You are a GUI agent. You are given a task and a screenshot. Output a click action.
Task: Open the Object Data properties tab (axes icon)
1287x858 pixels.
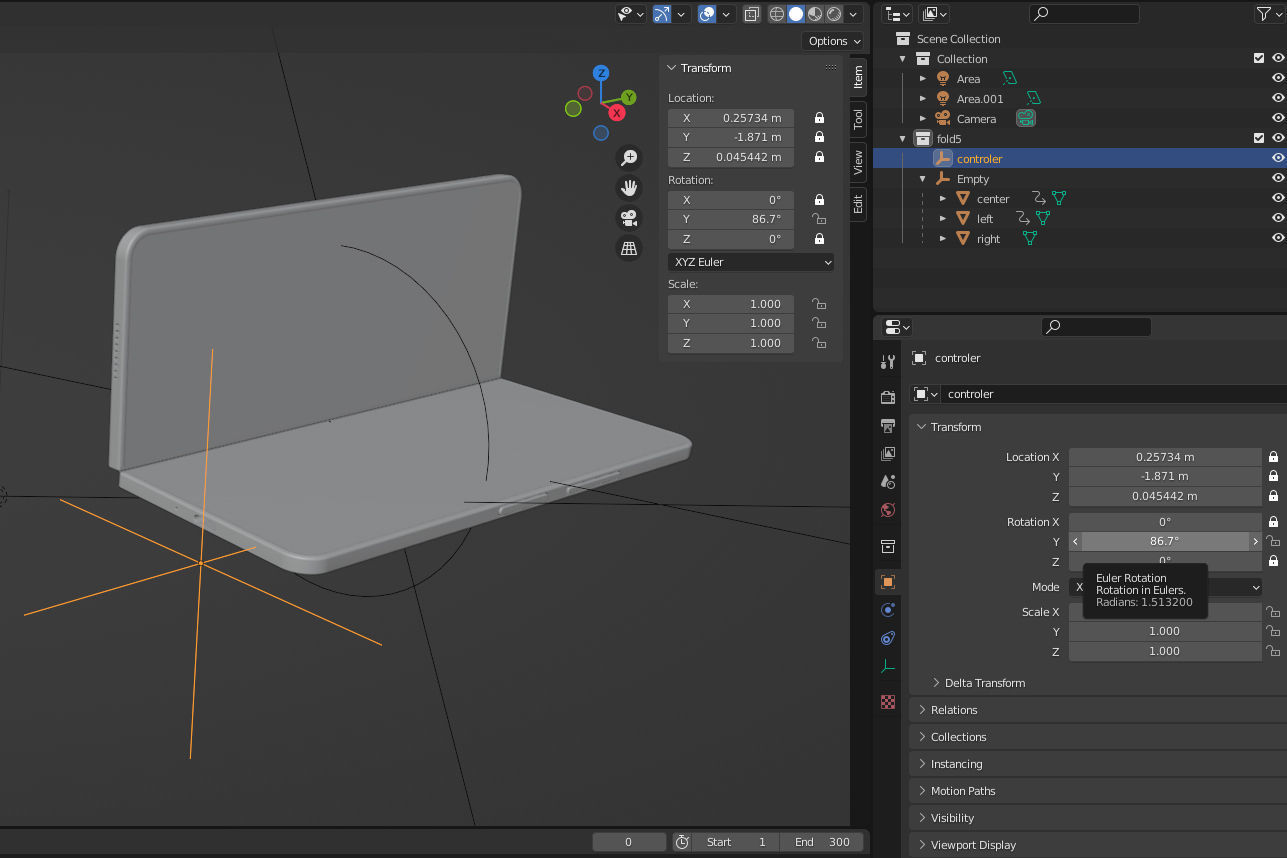pos(887,666)
